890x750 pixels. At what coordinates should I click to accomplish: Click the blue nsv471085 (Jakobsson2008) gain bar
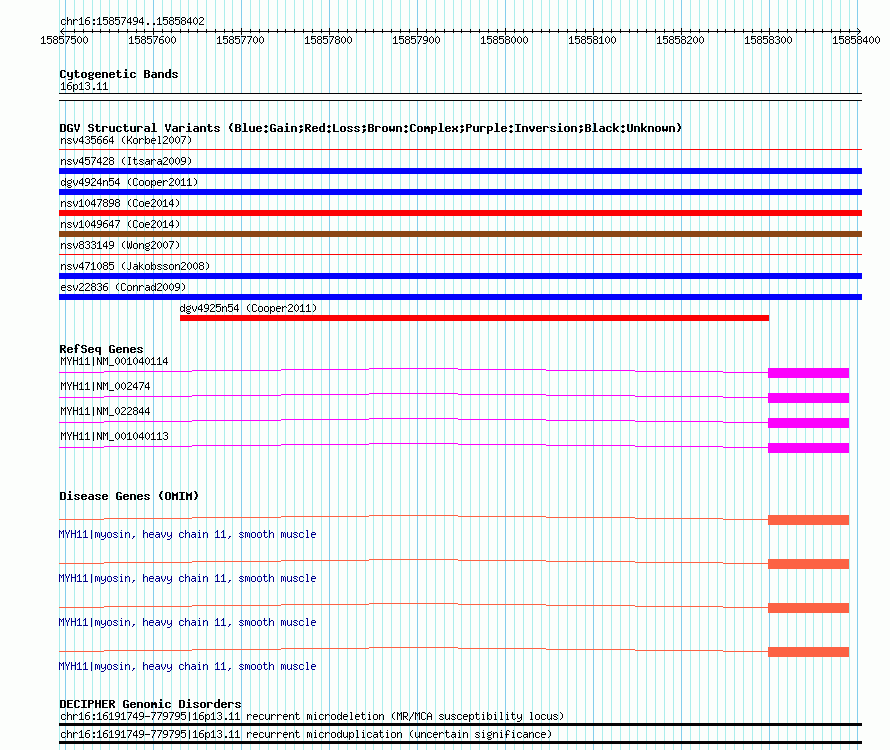(x=460, y=276)
